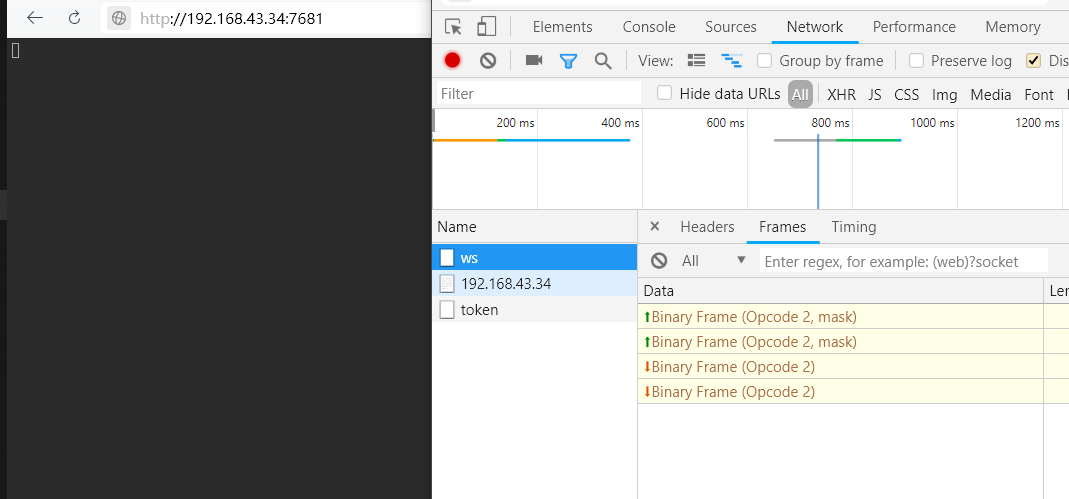Close the request details pane
Image resolution: width=1069 pixels, height=499 pixels.
[654, 227]
